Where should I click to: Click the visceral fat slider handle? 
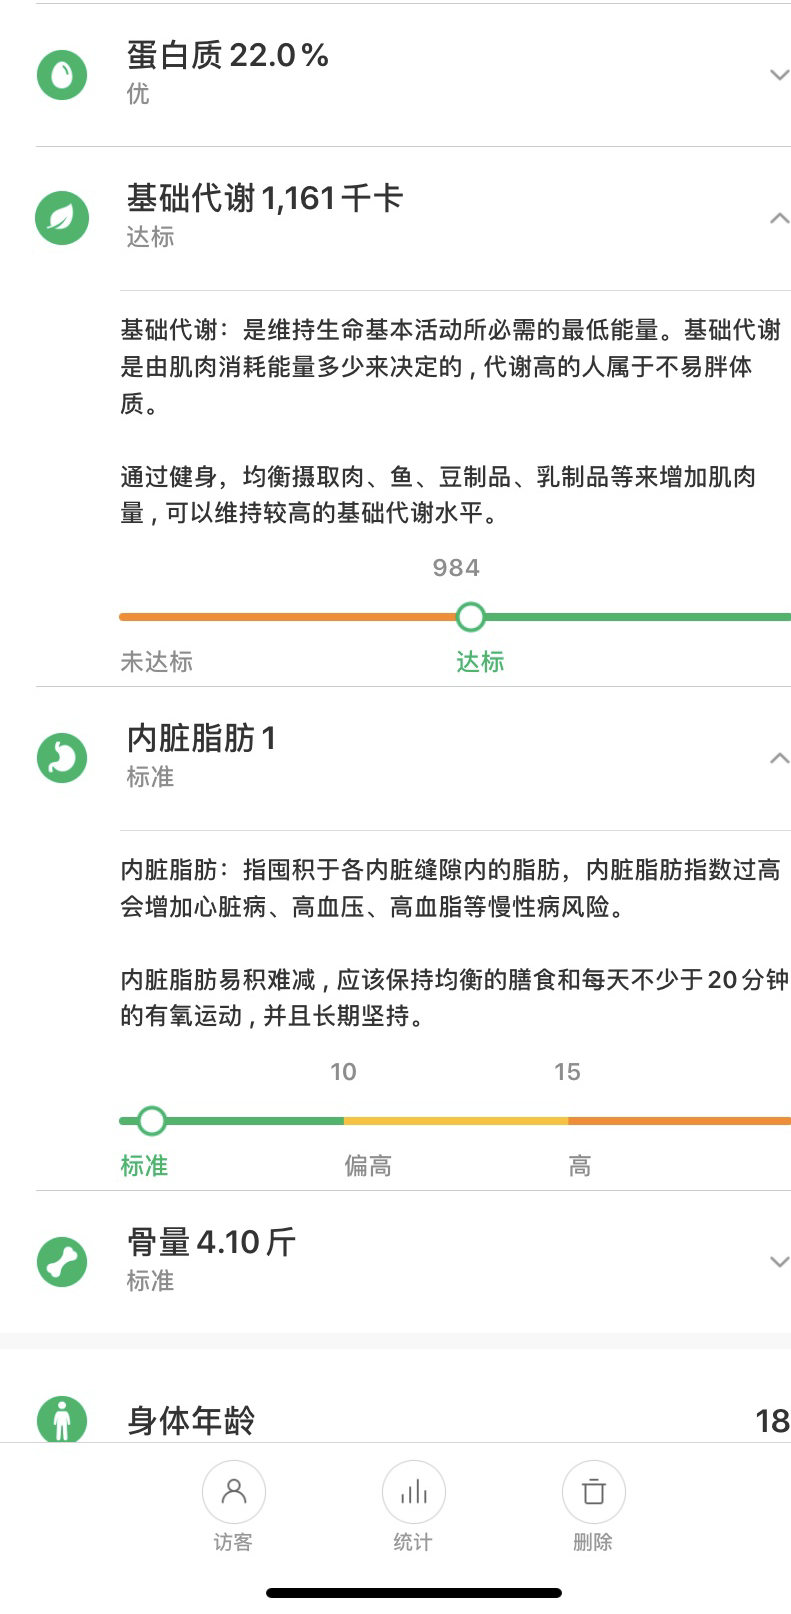(151, 1121)
